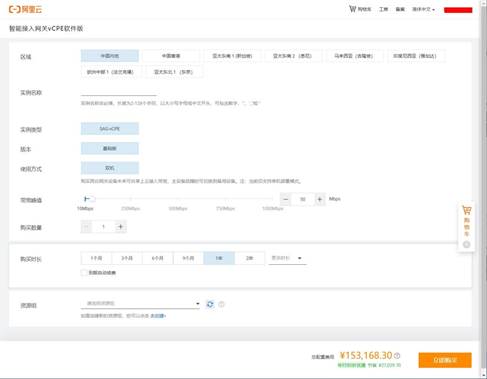Image resolution: width=487 pixels, height=379 pixels.
Task: Choose 6个月 purchase duration
Action: (158, 258)
